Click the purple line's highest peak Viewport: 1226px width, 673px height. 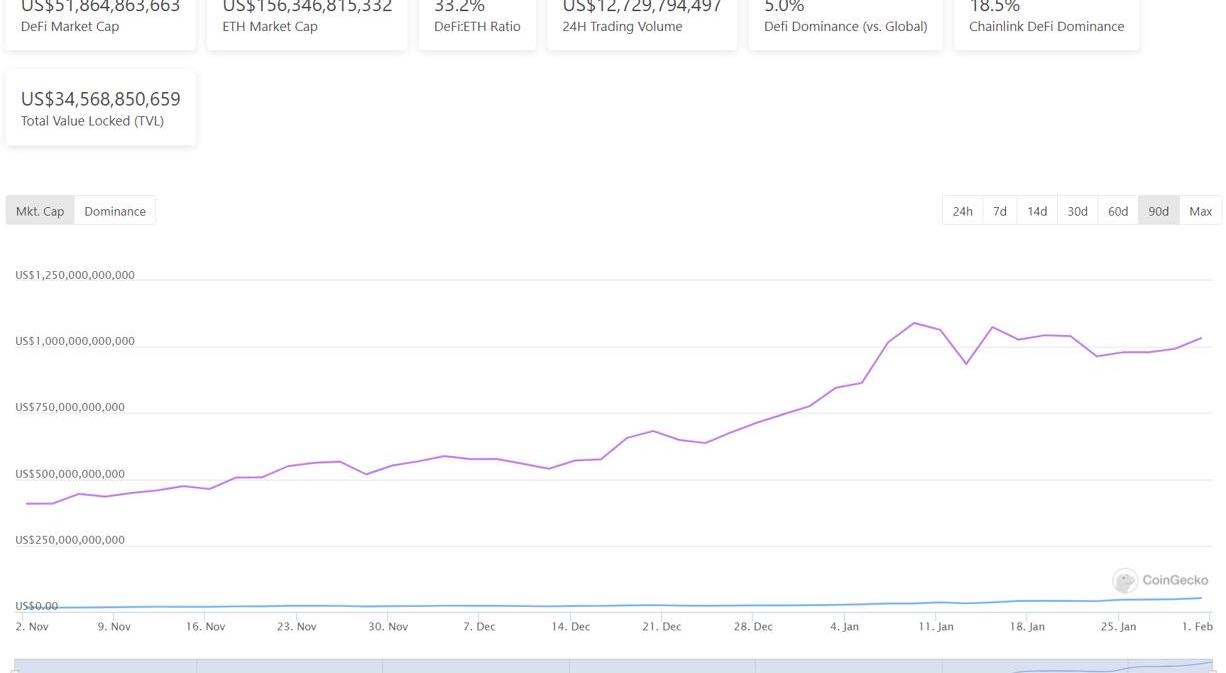(914, 323)
